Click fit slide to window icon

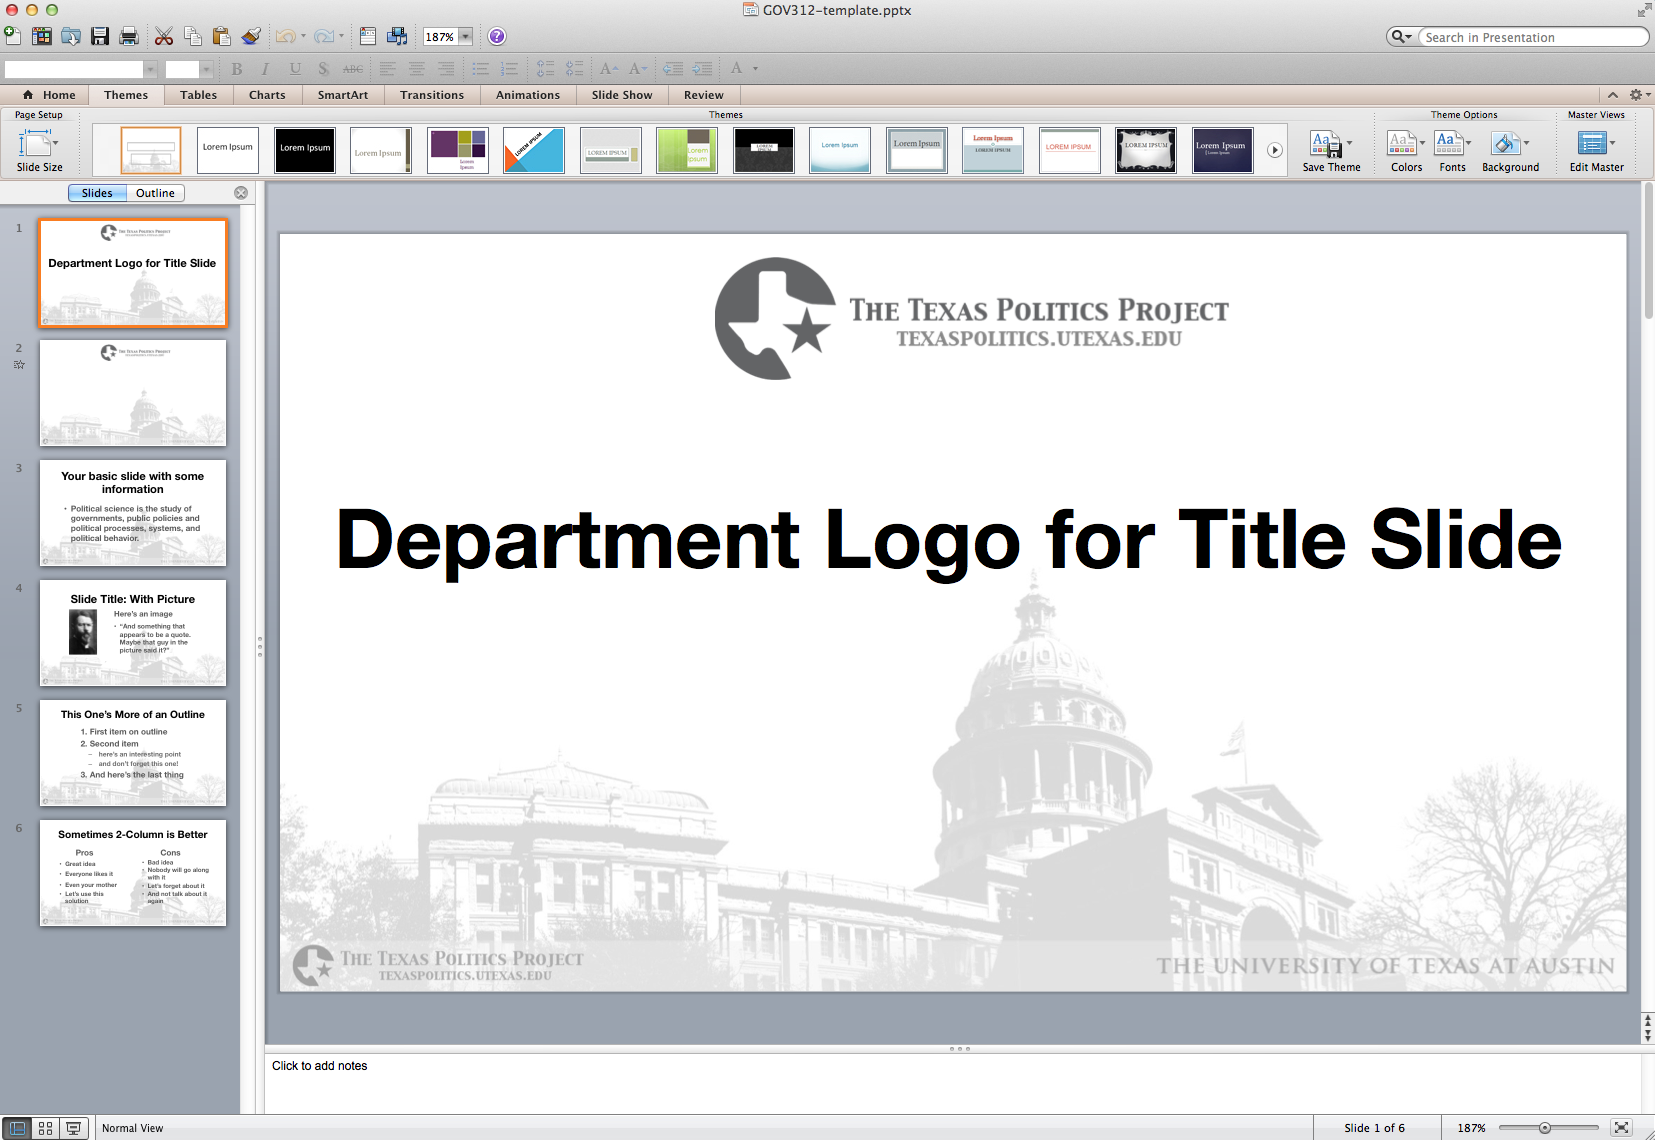tap(1621, 1128)
